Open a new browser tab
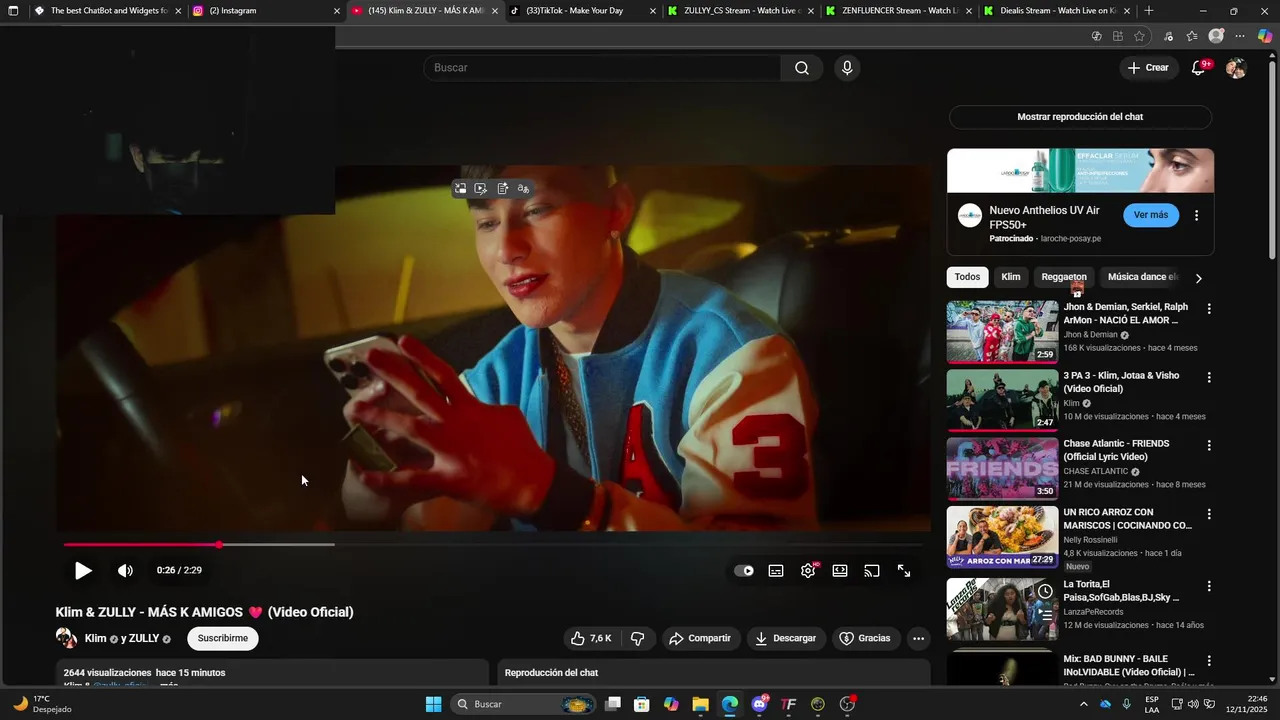This screenshot has width=1280, height=720. (1149, 11)
